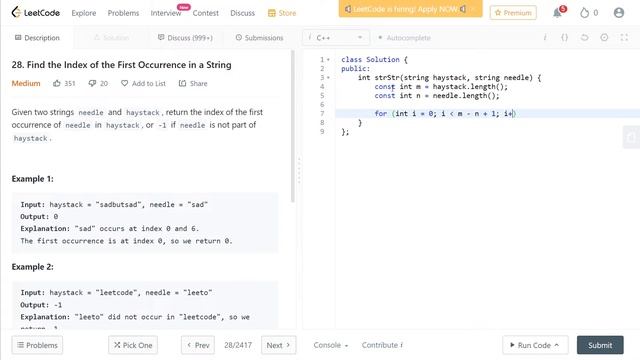Viewport: 640px width, 360px height.
Task: Like the problem with thumbs up
Action: (57, 83)
